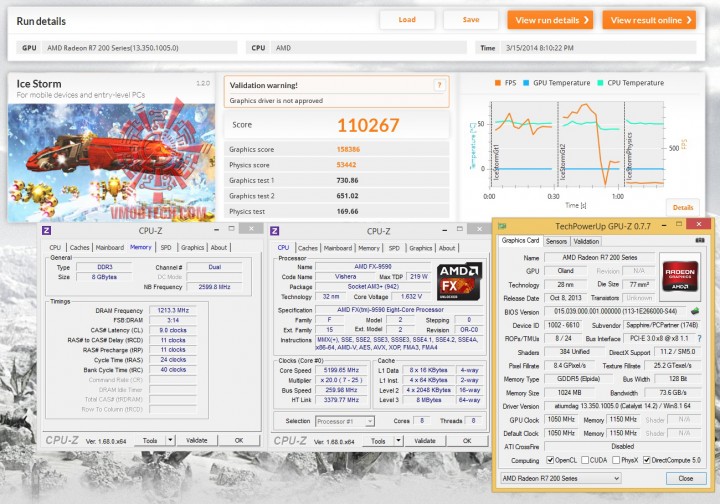Screen dimensions: 720x504
Task: Click the NB Frequency 2599.8 MHz value
Action: point(214,287)
